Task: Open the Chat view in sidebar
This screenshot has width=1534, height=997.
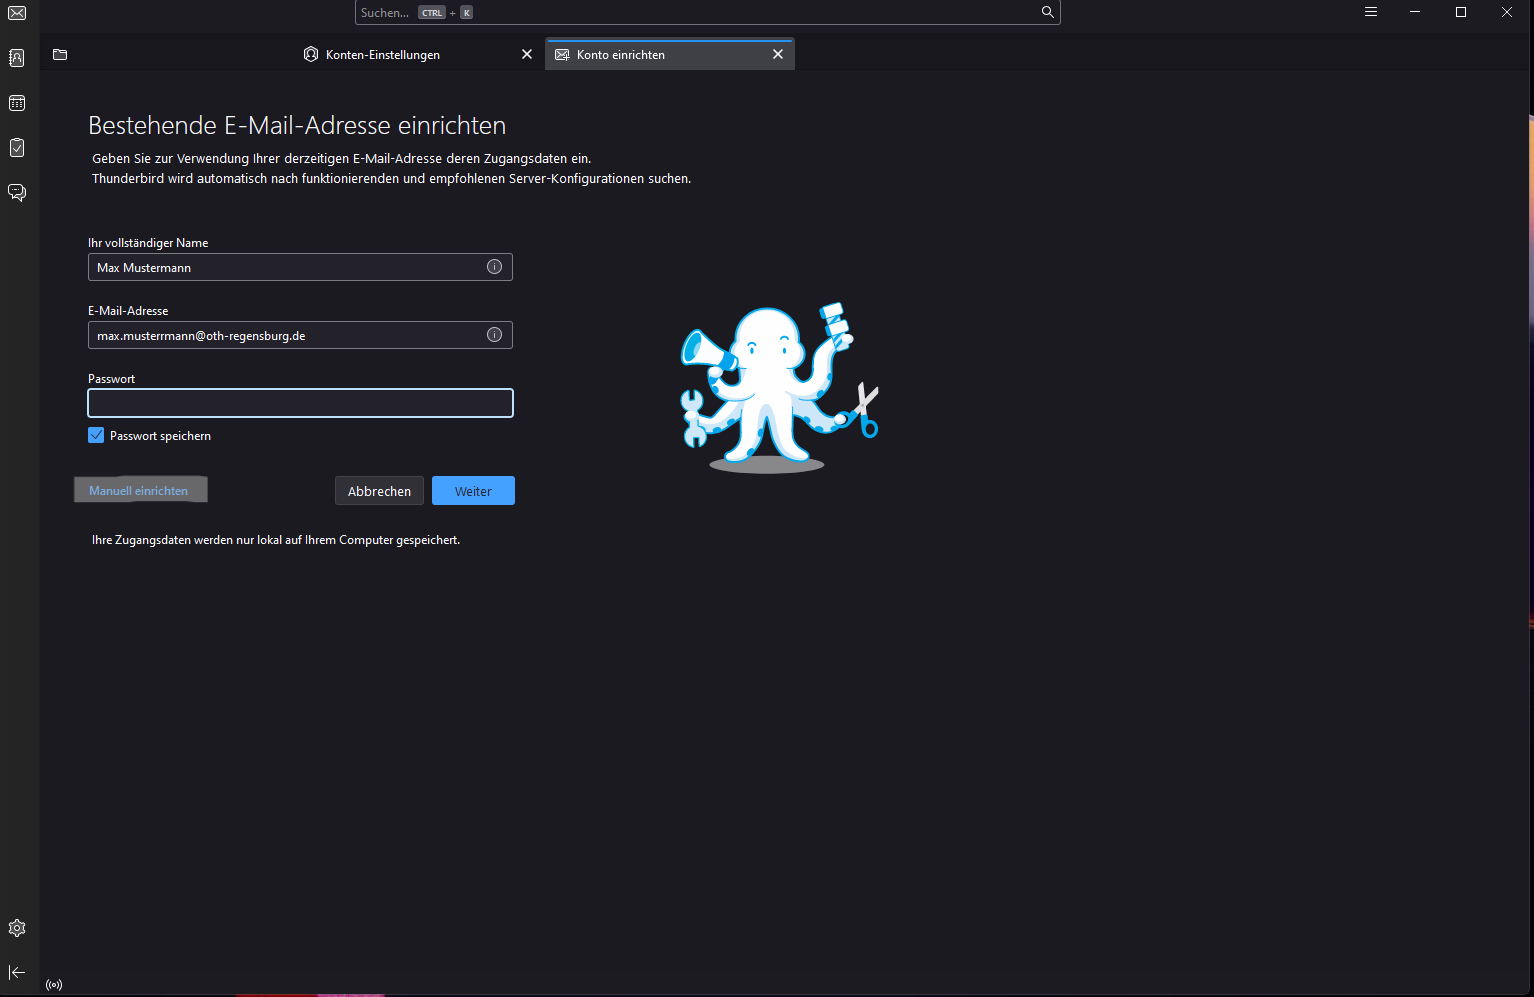Action: [x=17, y=192]
